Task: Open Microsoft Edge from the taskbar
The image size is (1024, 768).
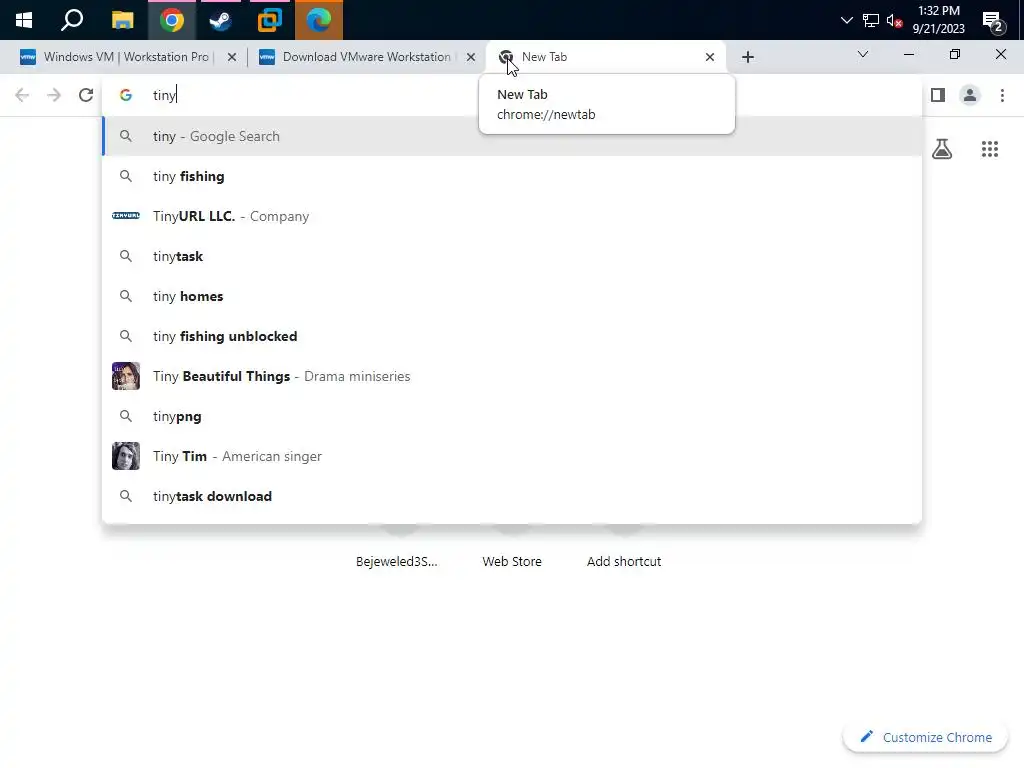Action: [x=319, y=20]
